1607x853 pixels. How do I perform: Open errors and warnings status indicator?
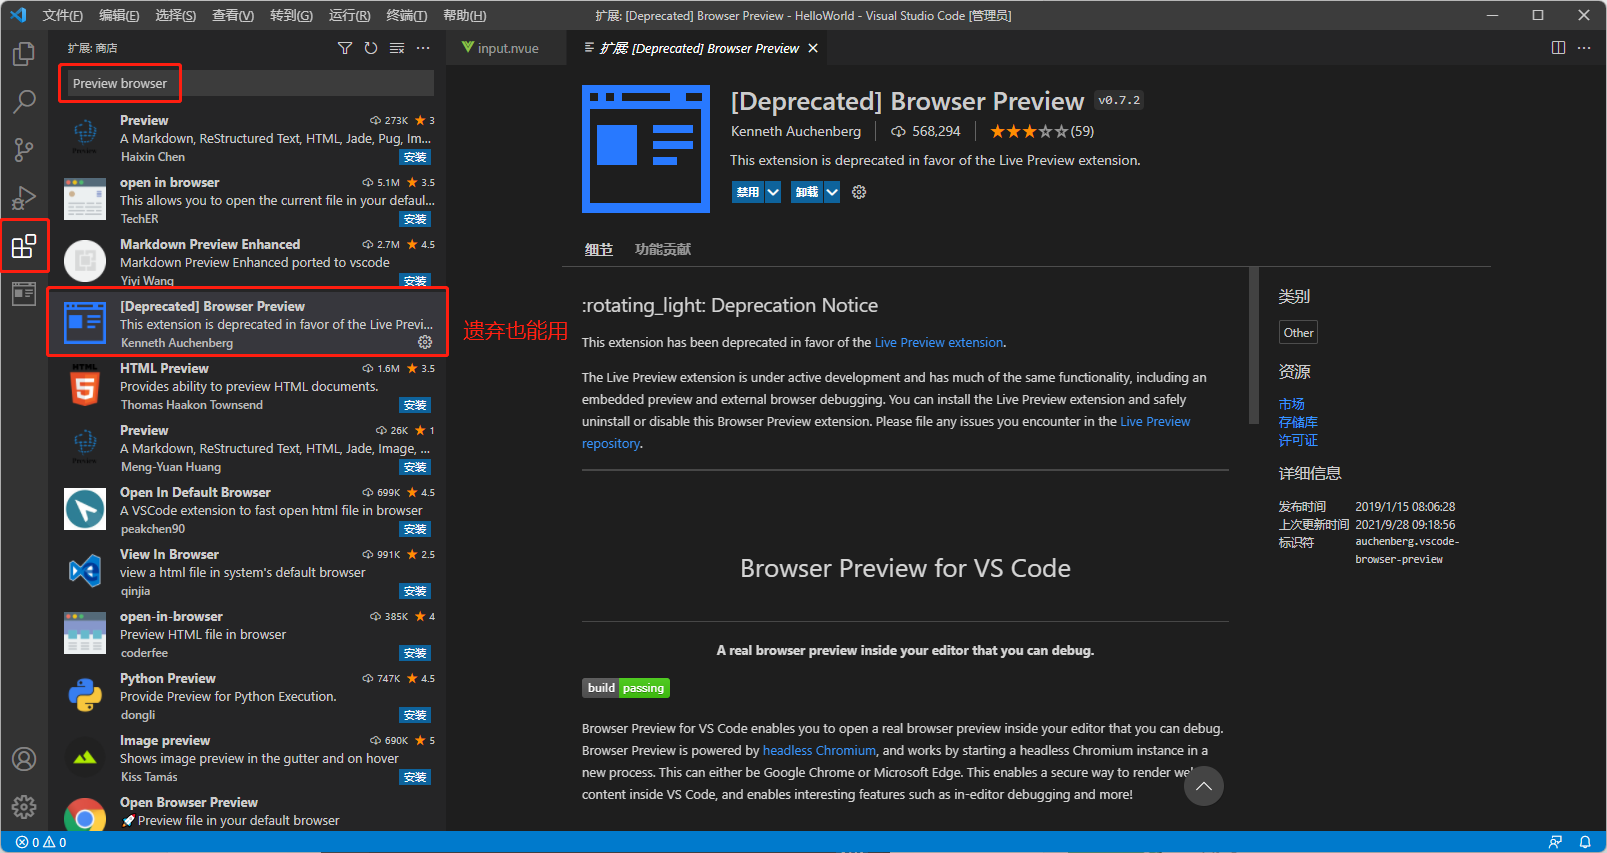point(41,842)
